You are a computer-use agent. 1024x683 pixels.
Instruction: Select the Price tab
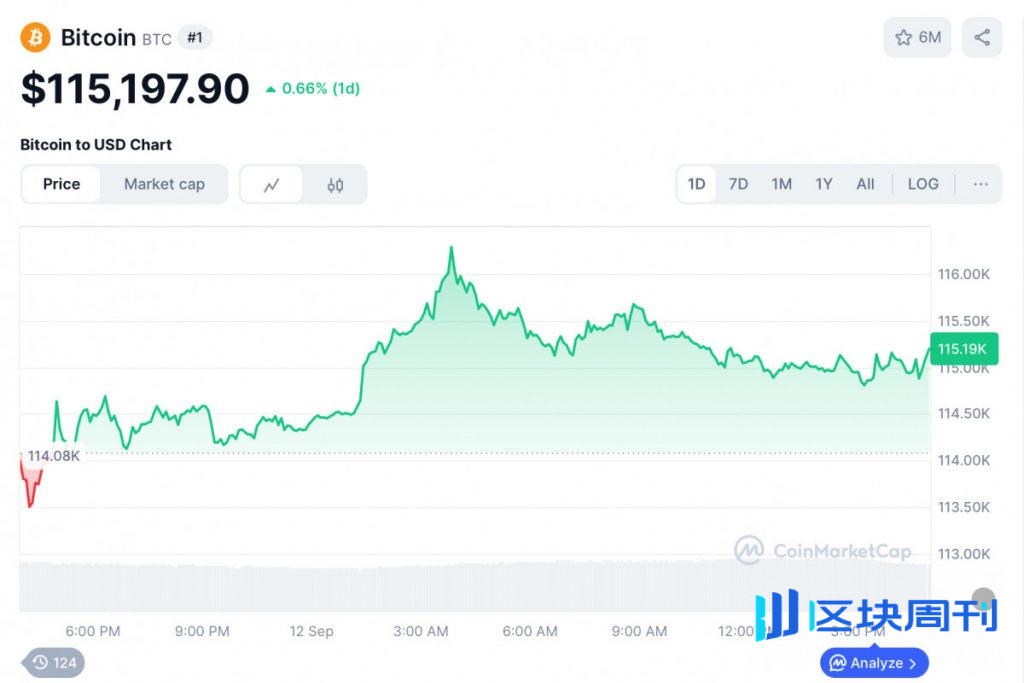tap(61, 184)
